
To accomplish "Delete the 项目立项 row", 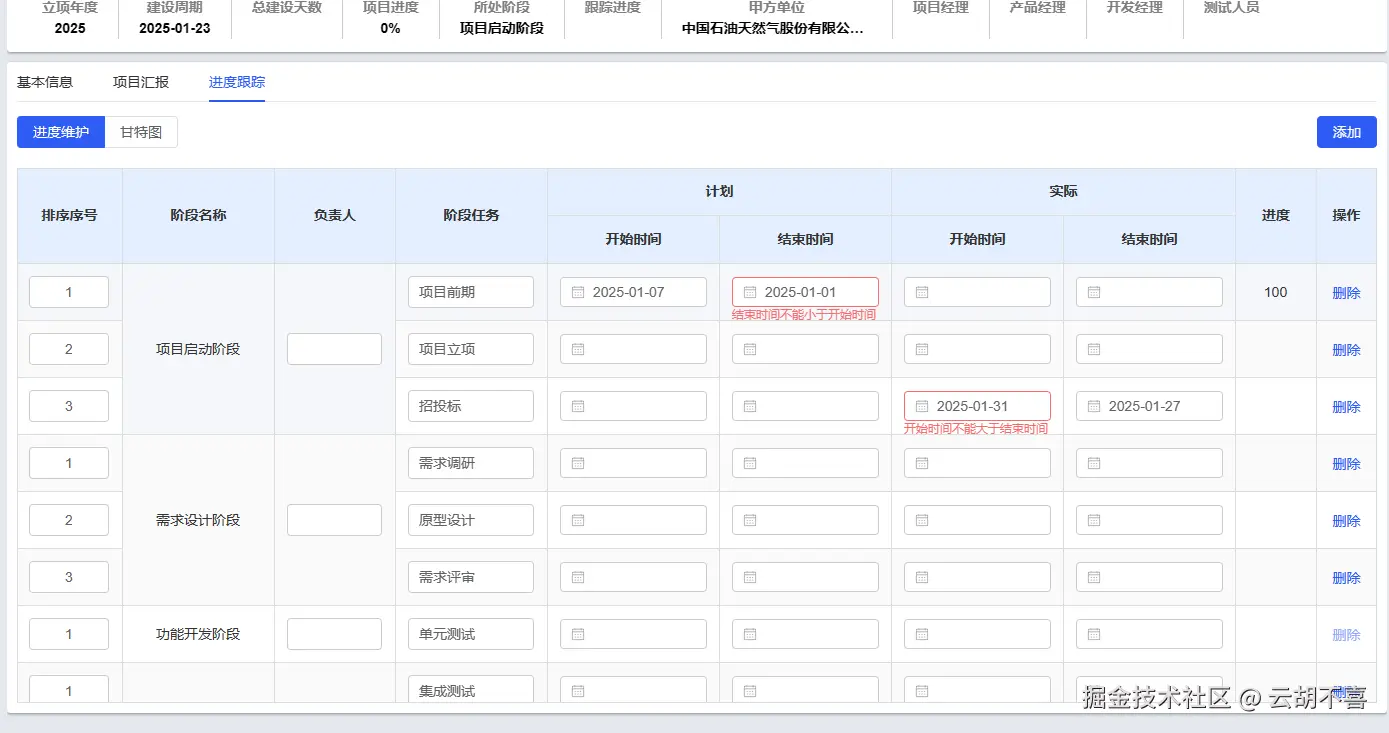I will click(1346, 350).
